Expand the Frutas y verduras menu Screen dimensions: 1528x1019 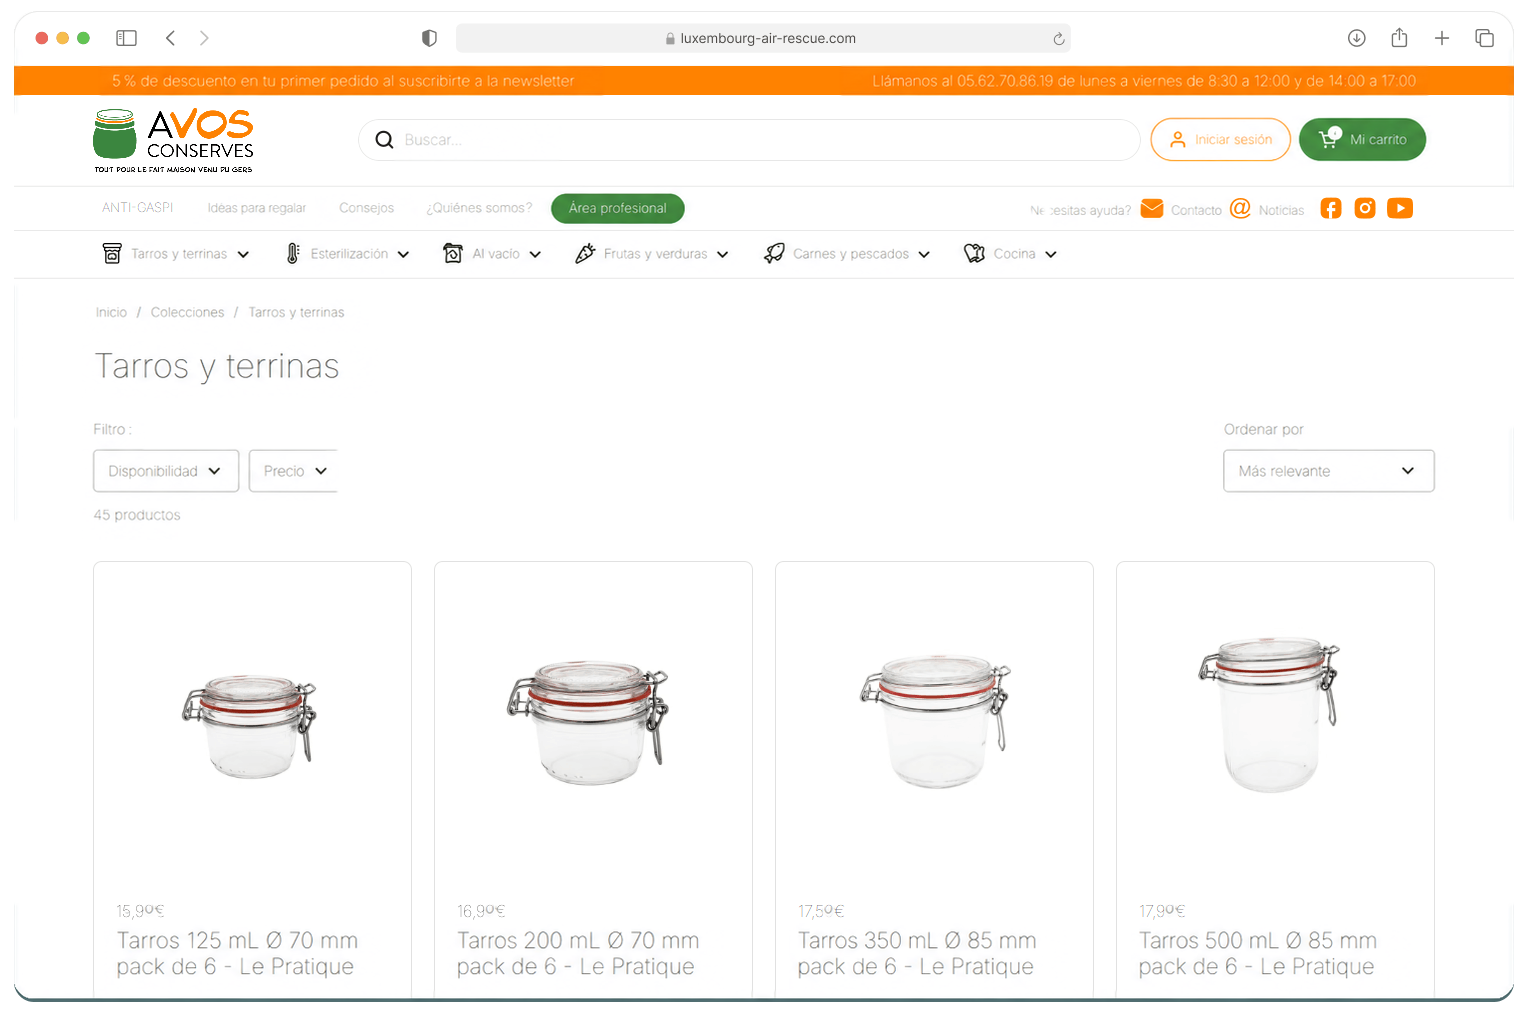pos(652,254)
